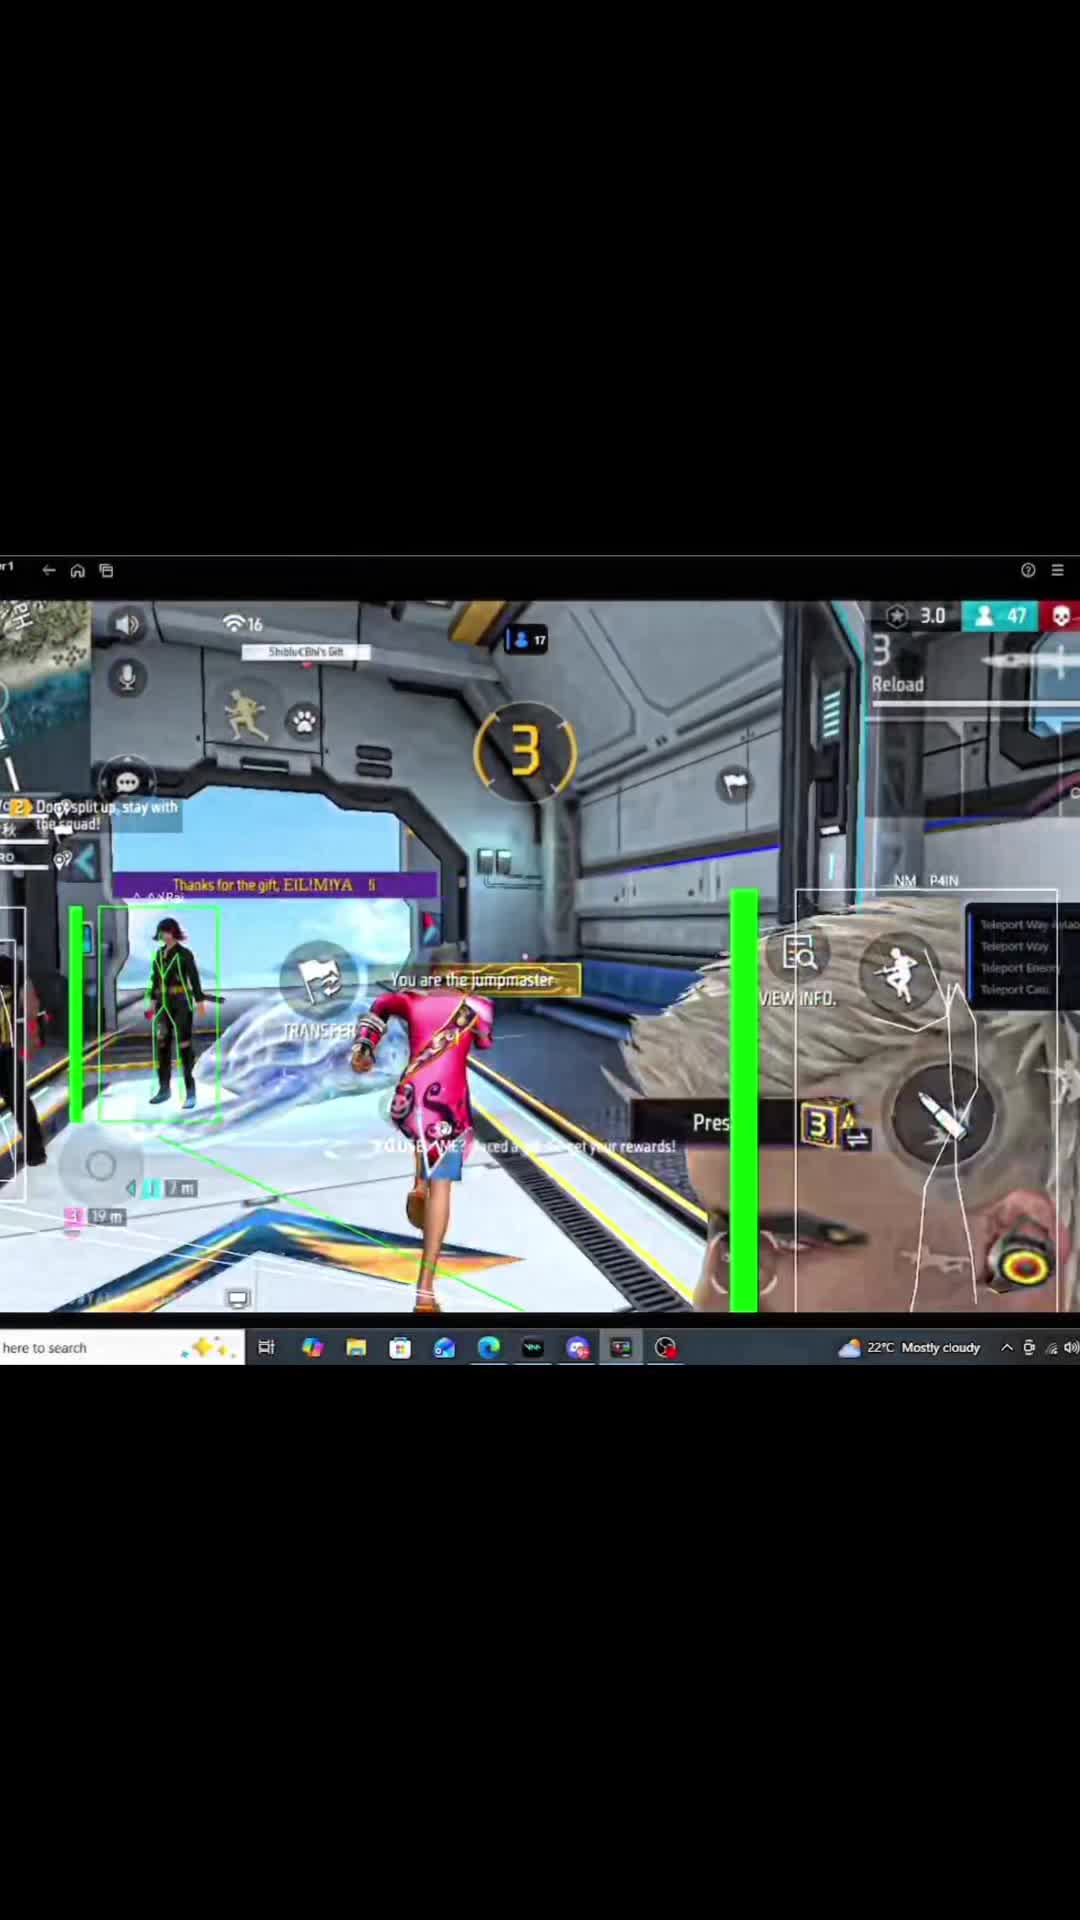Click the alive players counter 47
1080x1920 pixels.
click(1000, 616)
